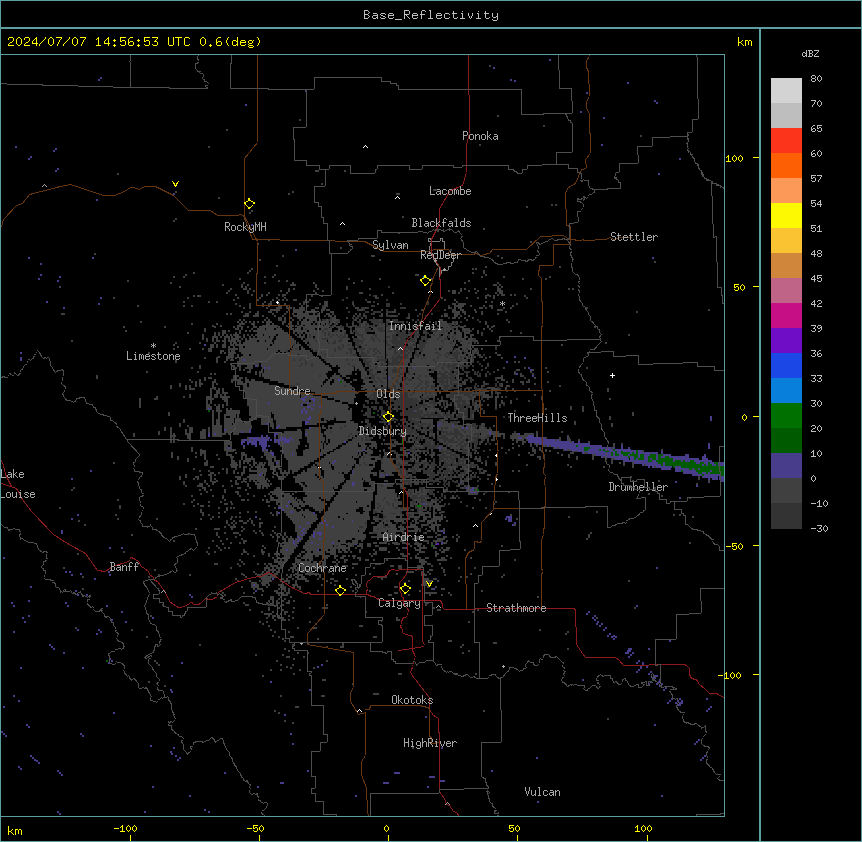
Task: Click the red 65 dBZ legend swatch
Action: tap(786, 141)
